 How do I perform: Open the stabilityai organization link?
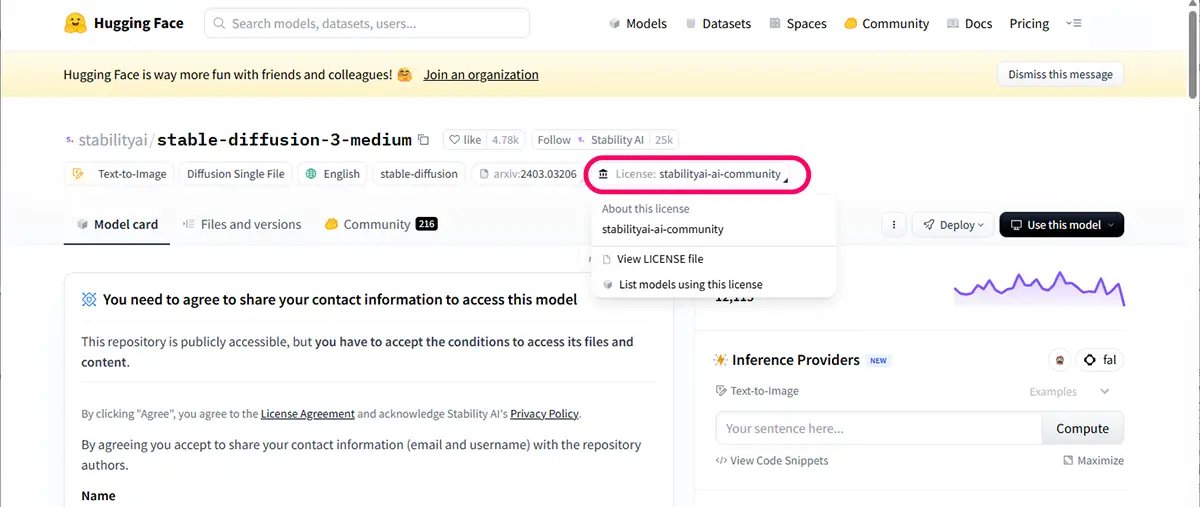(x=113, y=140)
